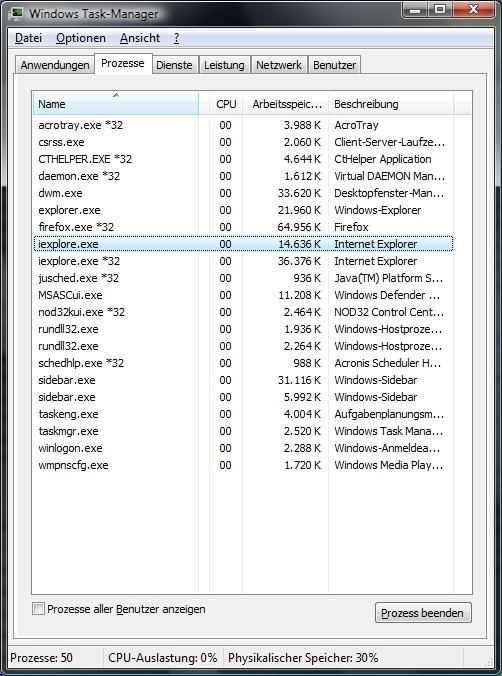502x676 pixels.
Task: Click the Prozesse: 50 status entry
Action: click(41, 658)
